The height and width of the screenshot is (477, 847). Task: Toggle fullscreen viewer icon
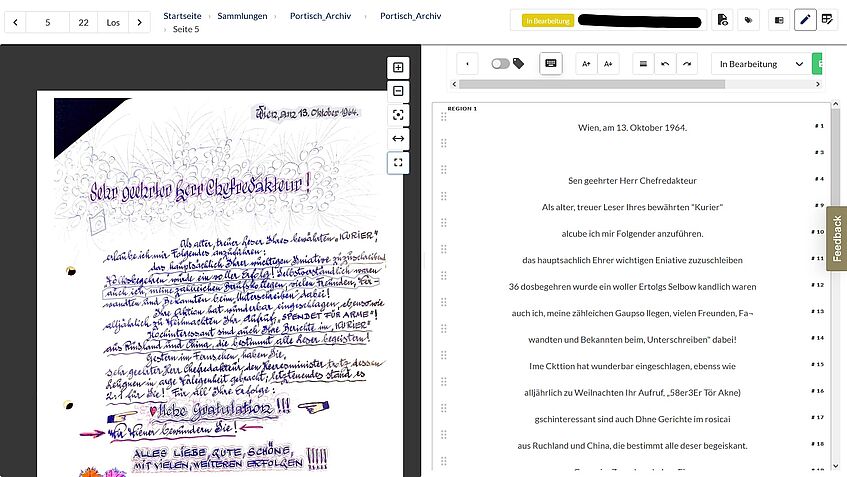(x=398, y=163)
